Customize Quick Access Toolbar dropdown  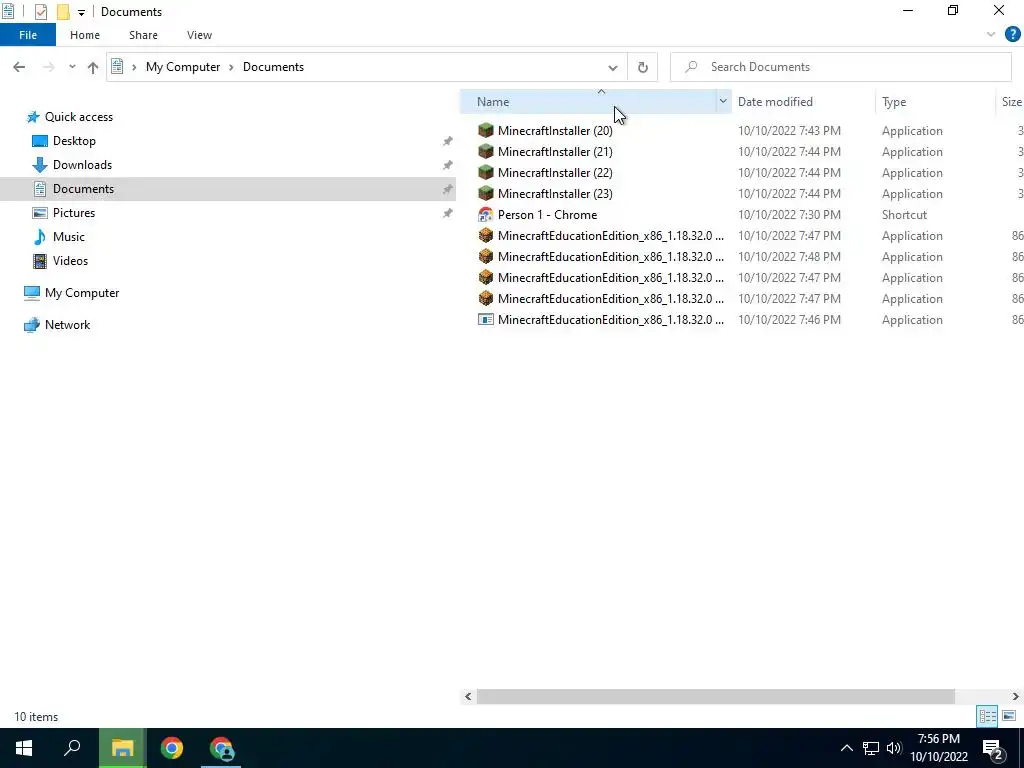pyautogui.click(x=81, y=12)
